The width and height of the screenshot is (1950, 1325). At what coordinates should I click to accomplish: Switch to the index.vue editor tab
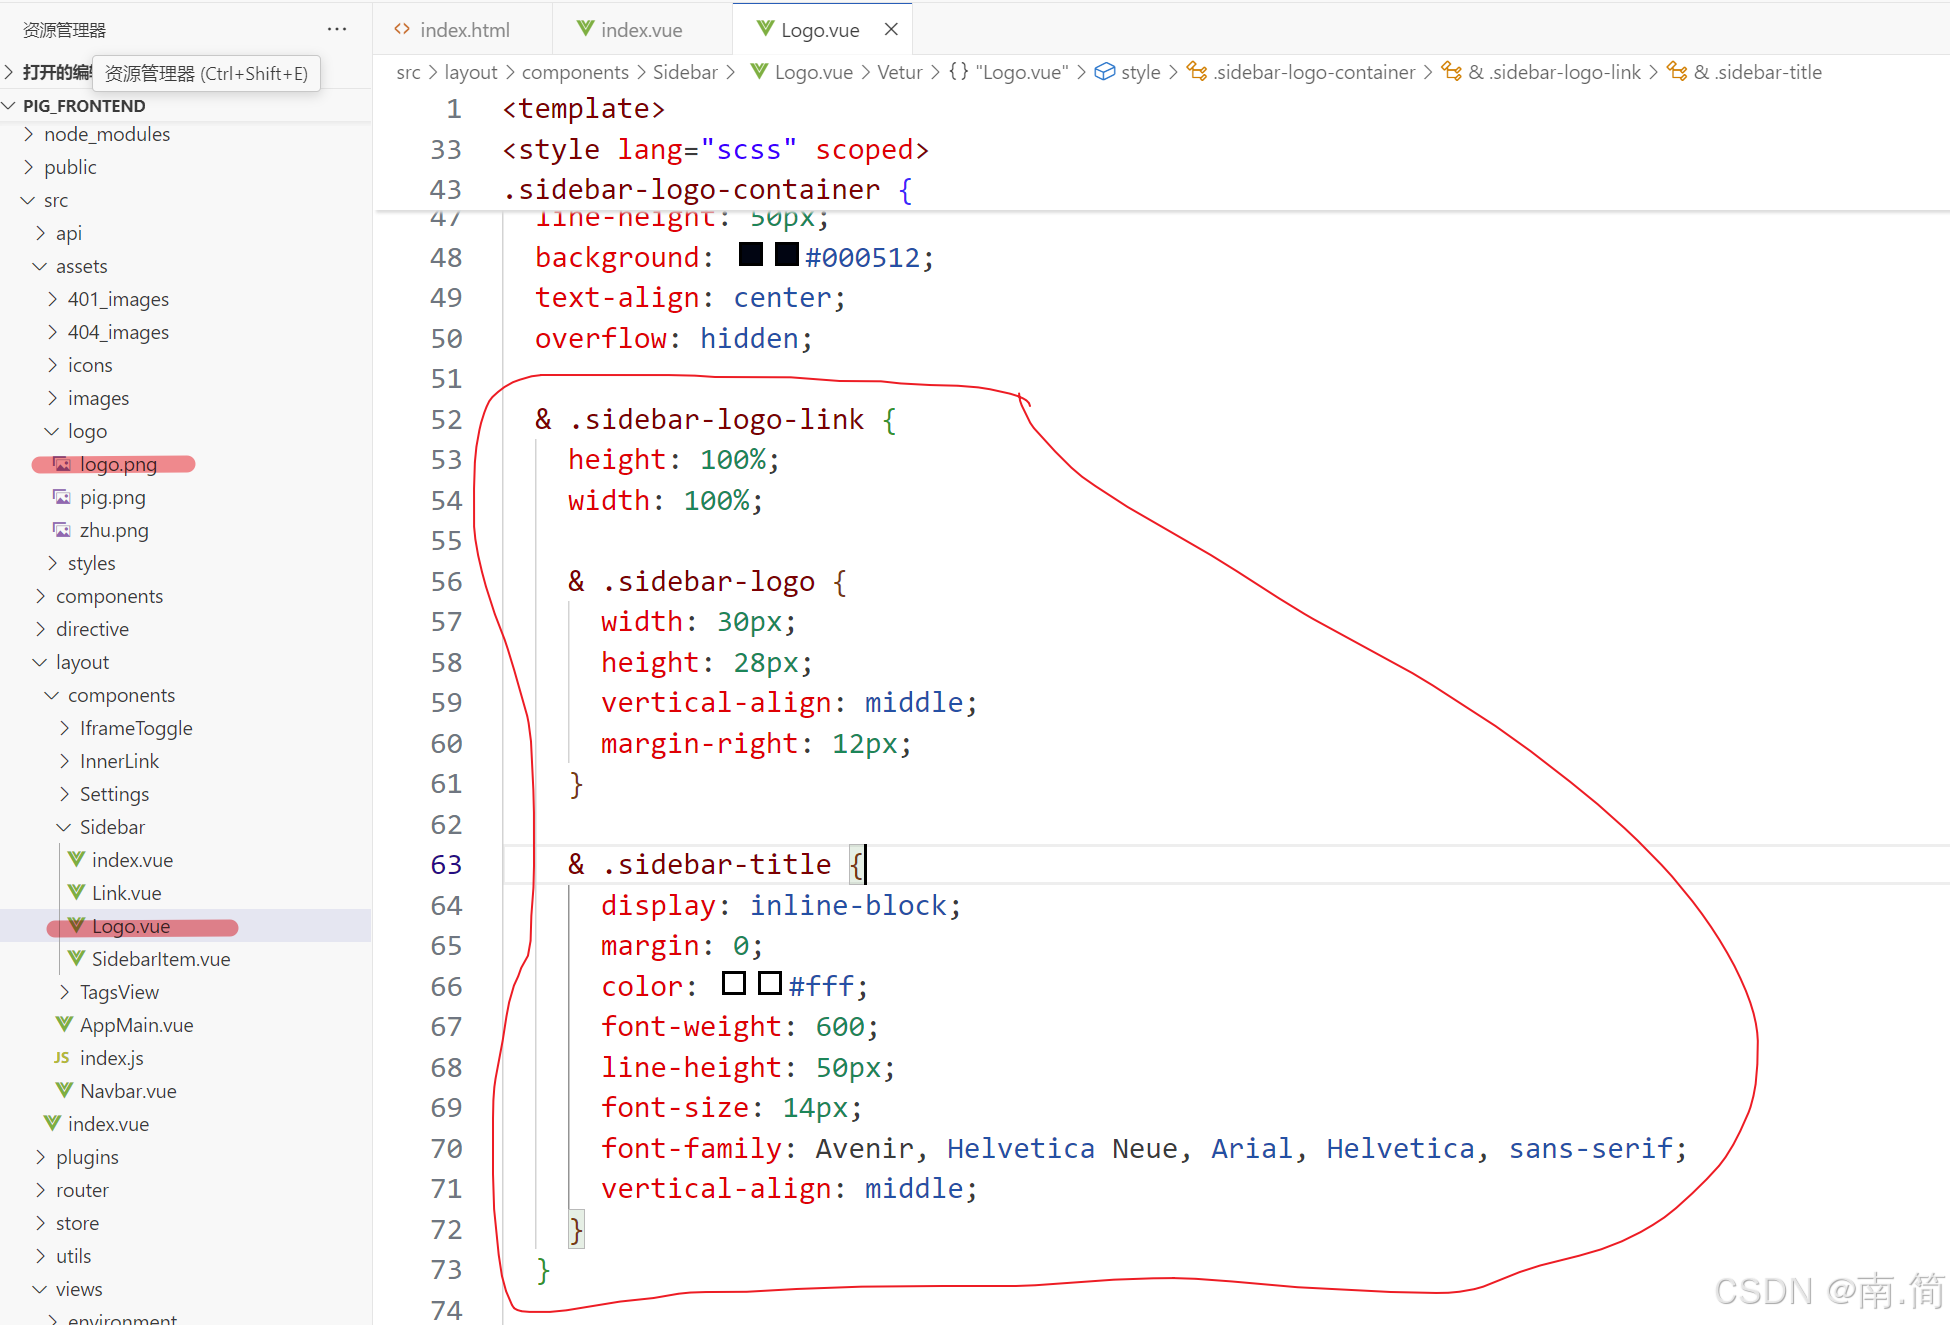point(640,30)
